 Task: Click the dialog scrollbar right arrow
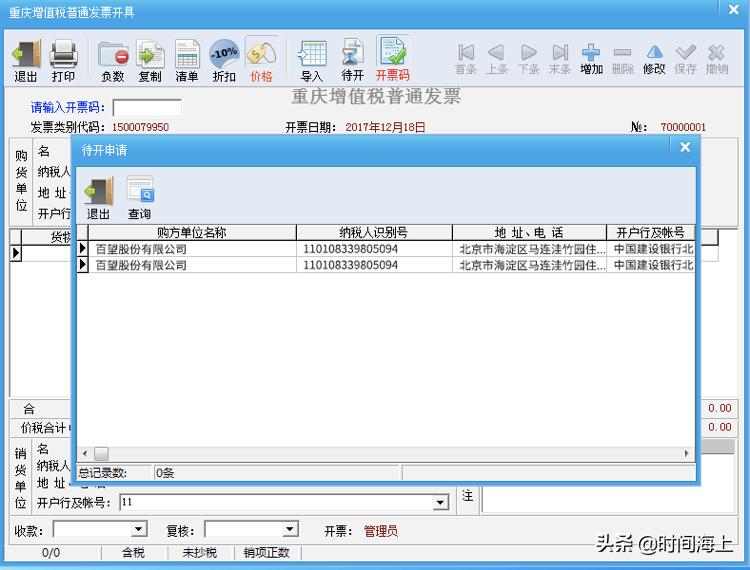click(687, 453)
